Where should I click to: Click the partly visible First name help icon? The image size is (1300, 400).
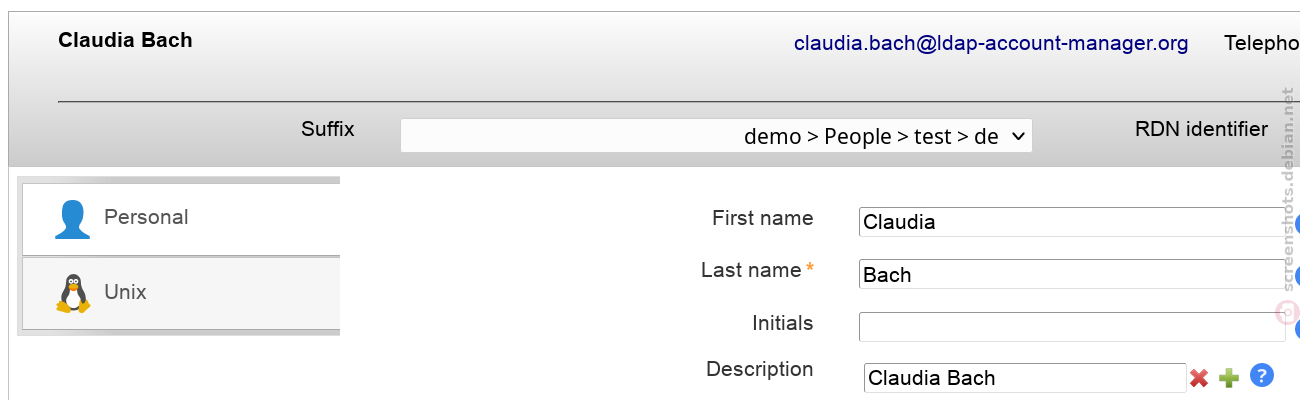pos(1297,225)
